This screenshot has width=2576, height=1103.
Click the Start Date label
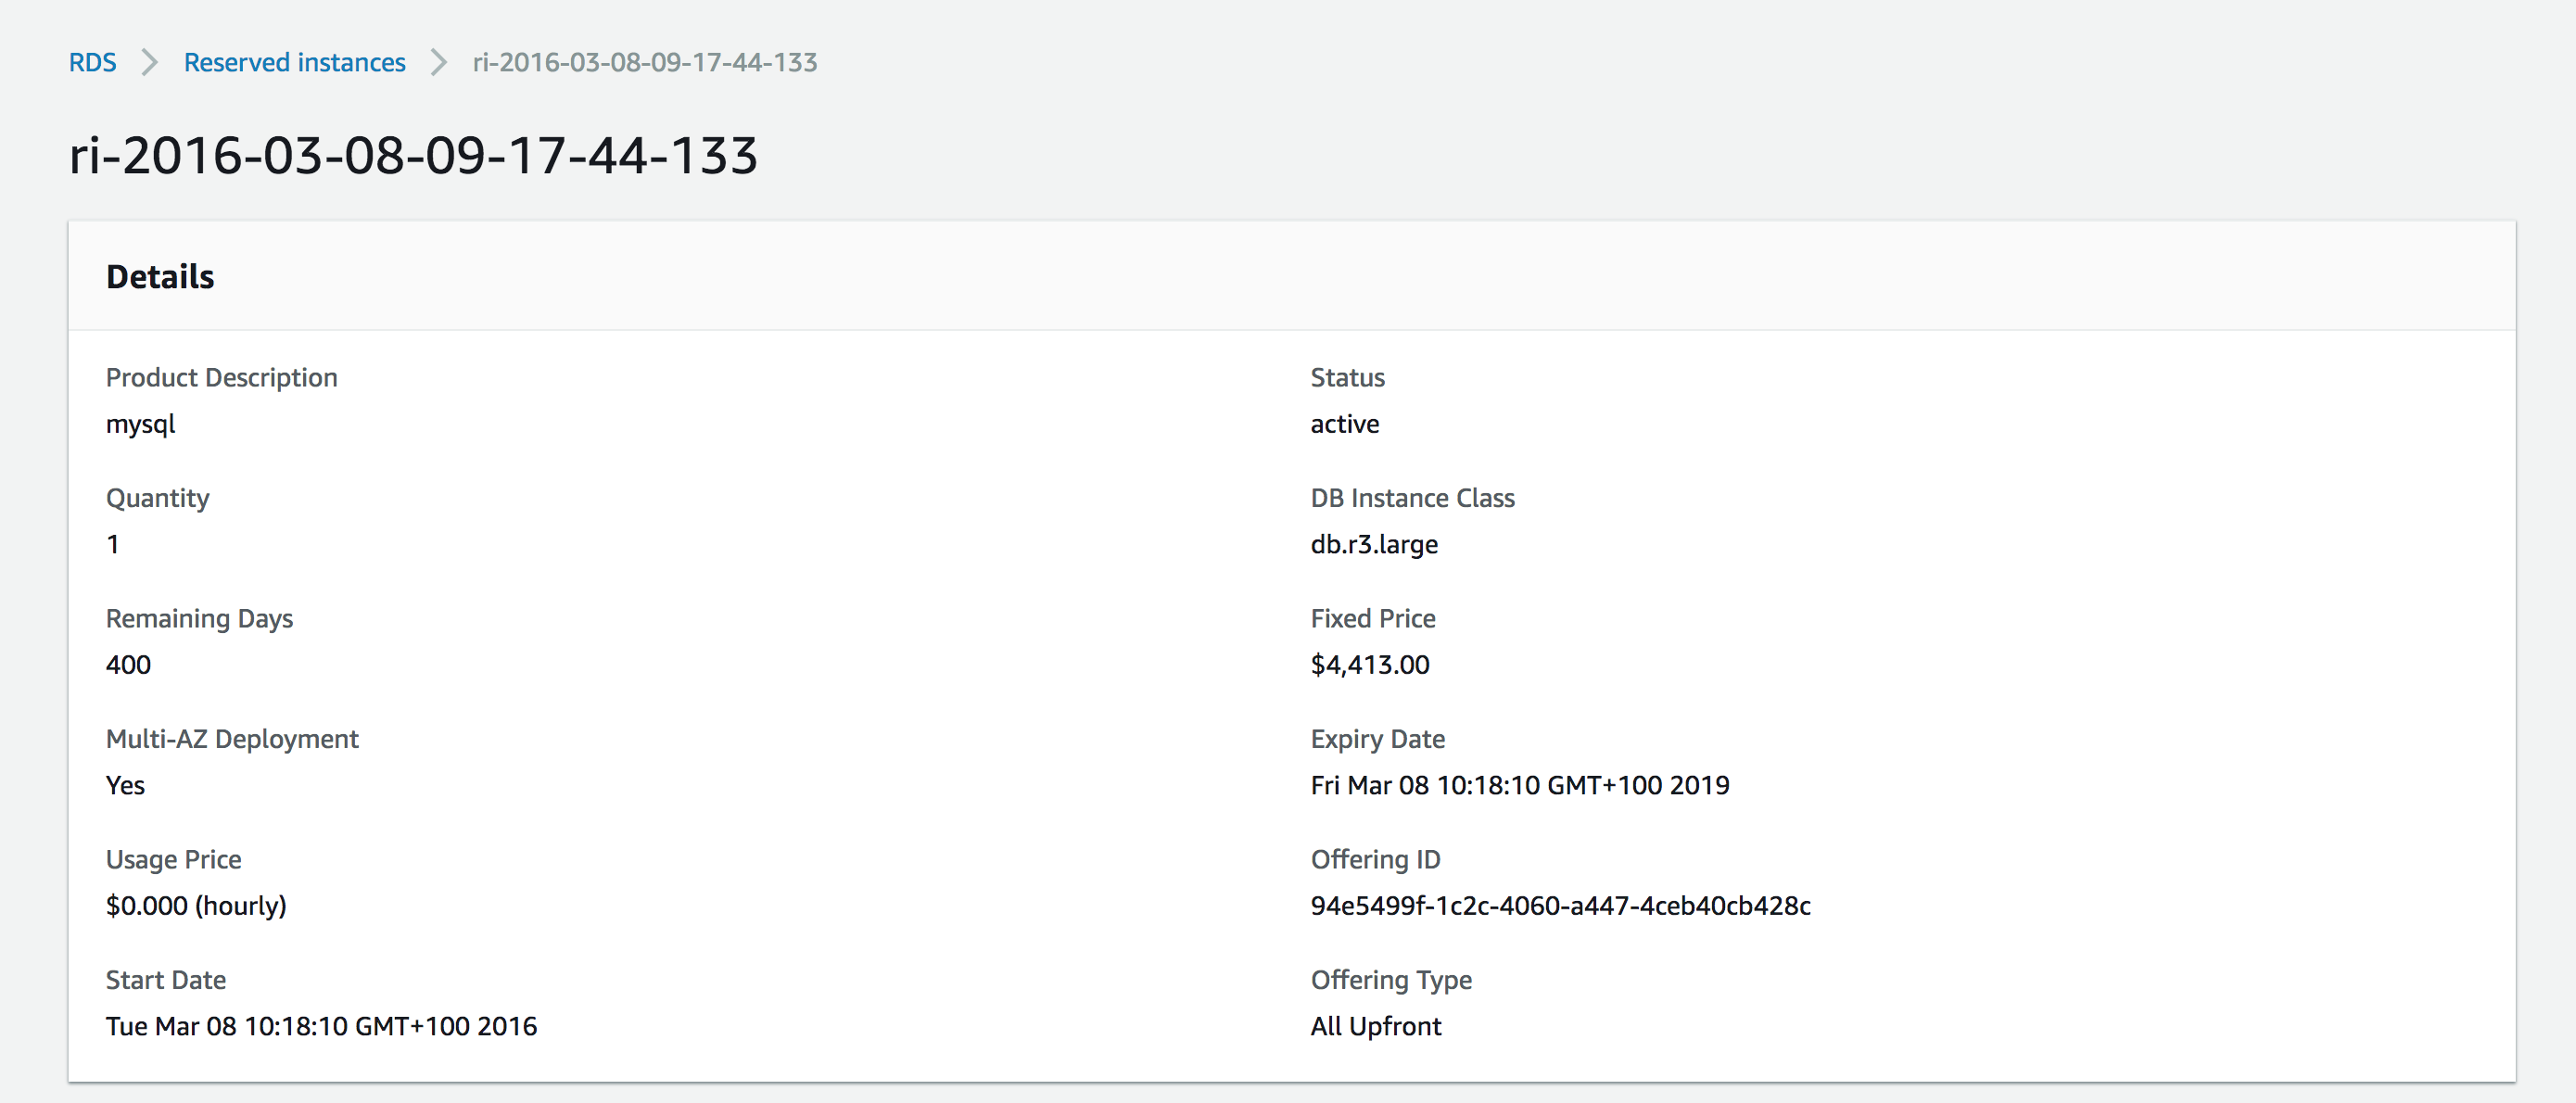tap(165, 980)
